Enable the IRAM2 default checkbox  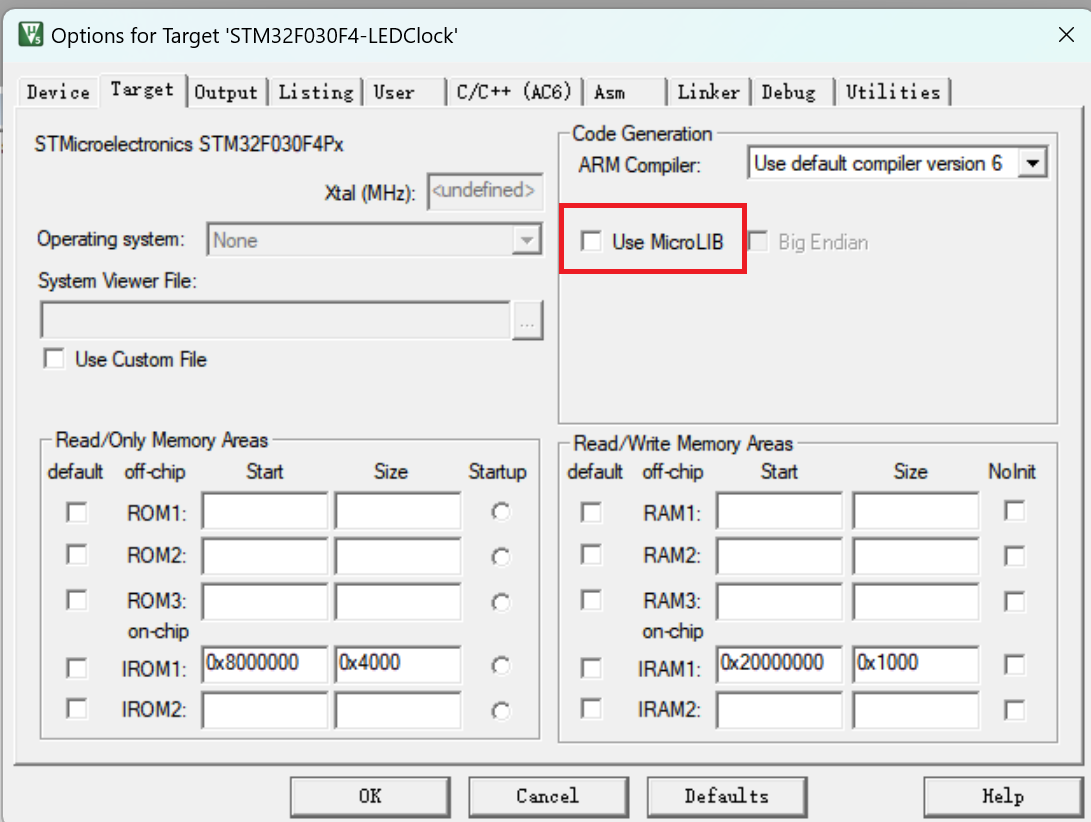(x=591, y=709)
